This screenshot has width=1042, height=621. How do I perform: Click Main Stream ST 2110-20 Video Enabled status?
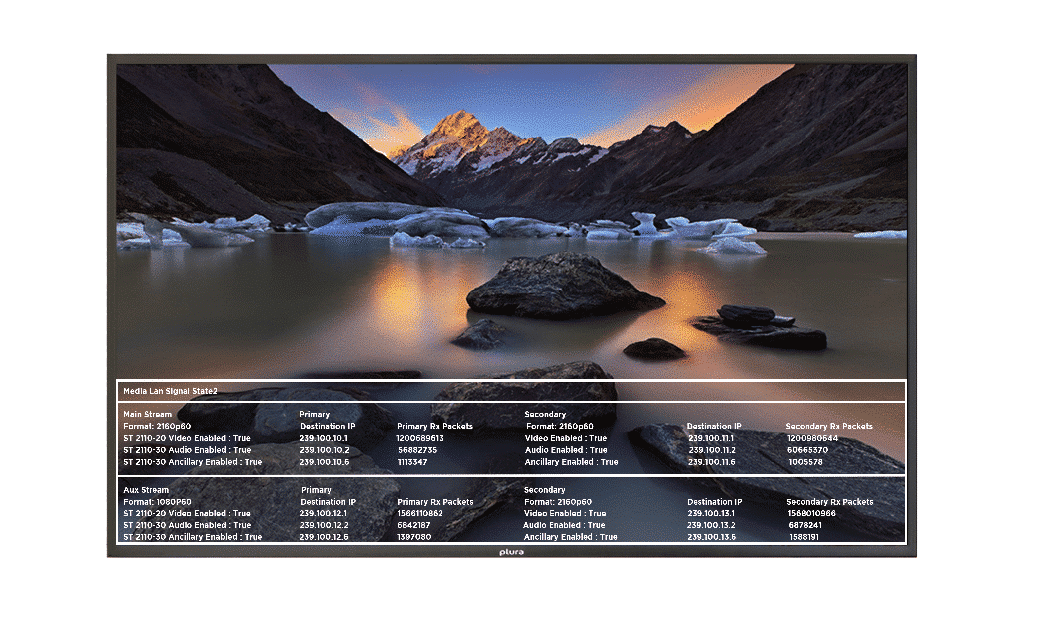[187, 438]
